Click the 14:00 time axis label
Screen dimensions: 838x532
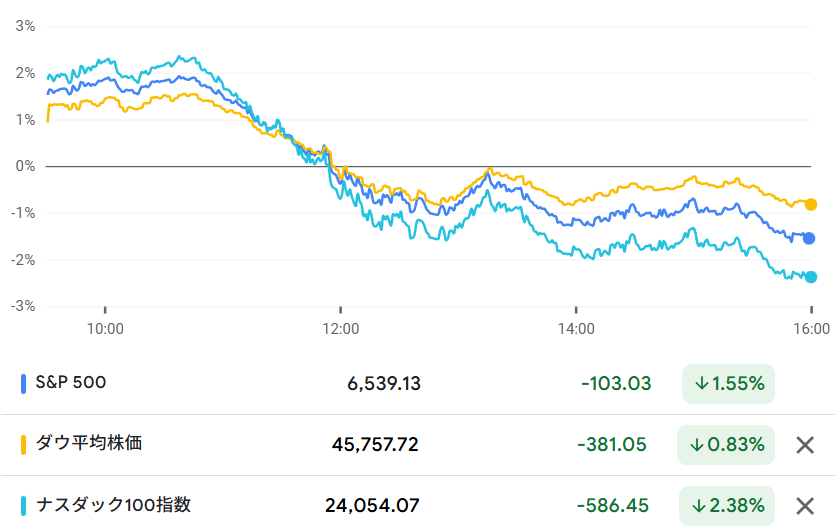576,327
